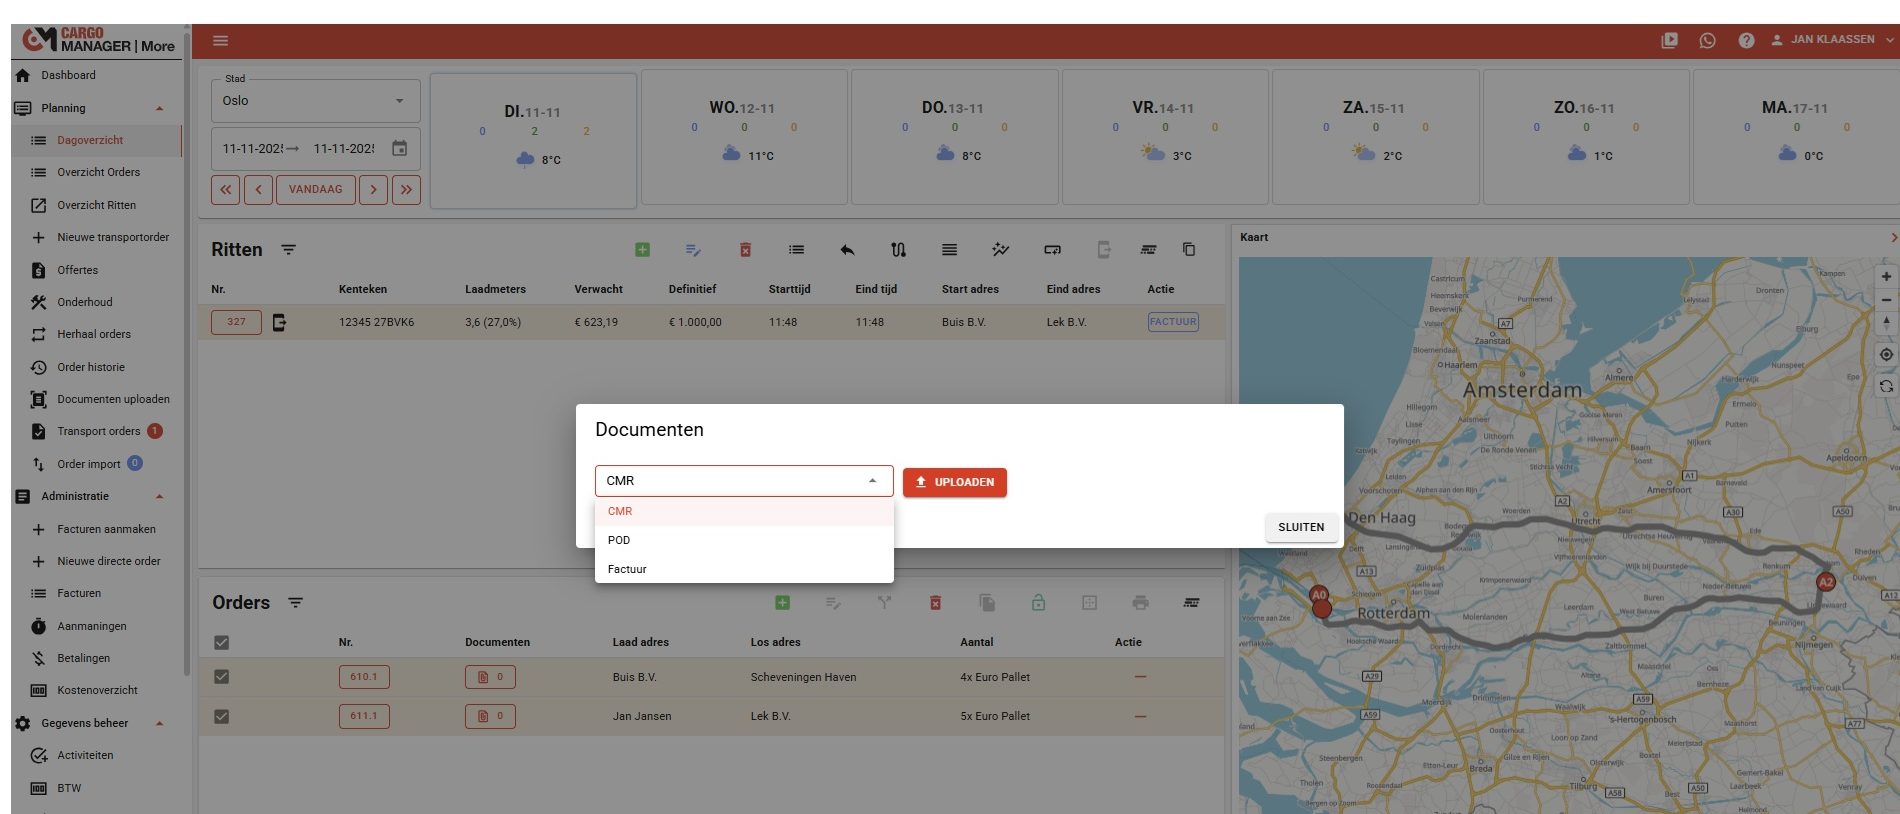
Task: Open the help question mark icon
Action: [x=1746, y=40]
